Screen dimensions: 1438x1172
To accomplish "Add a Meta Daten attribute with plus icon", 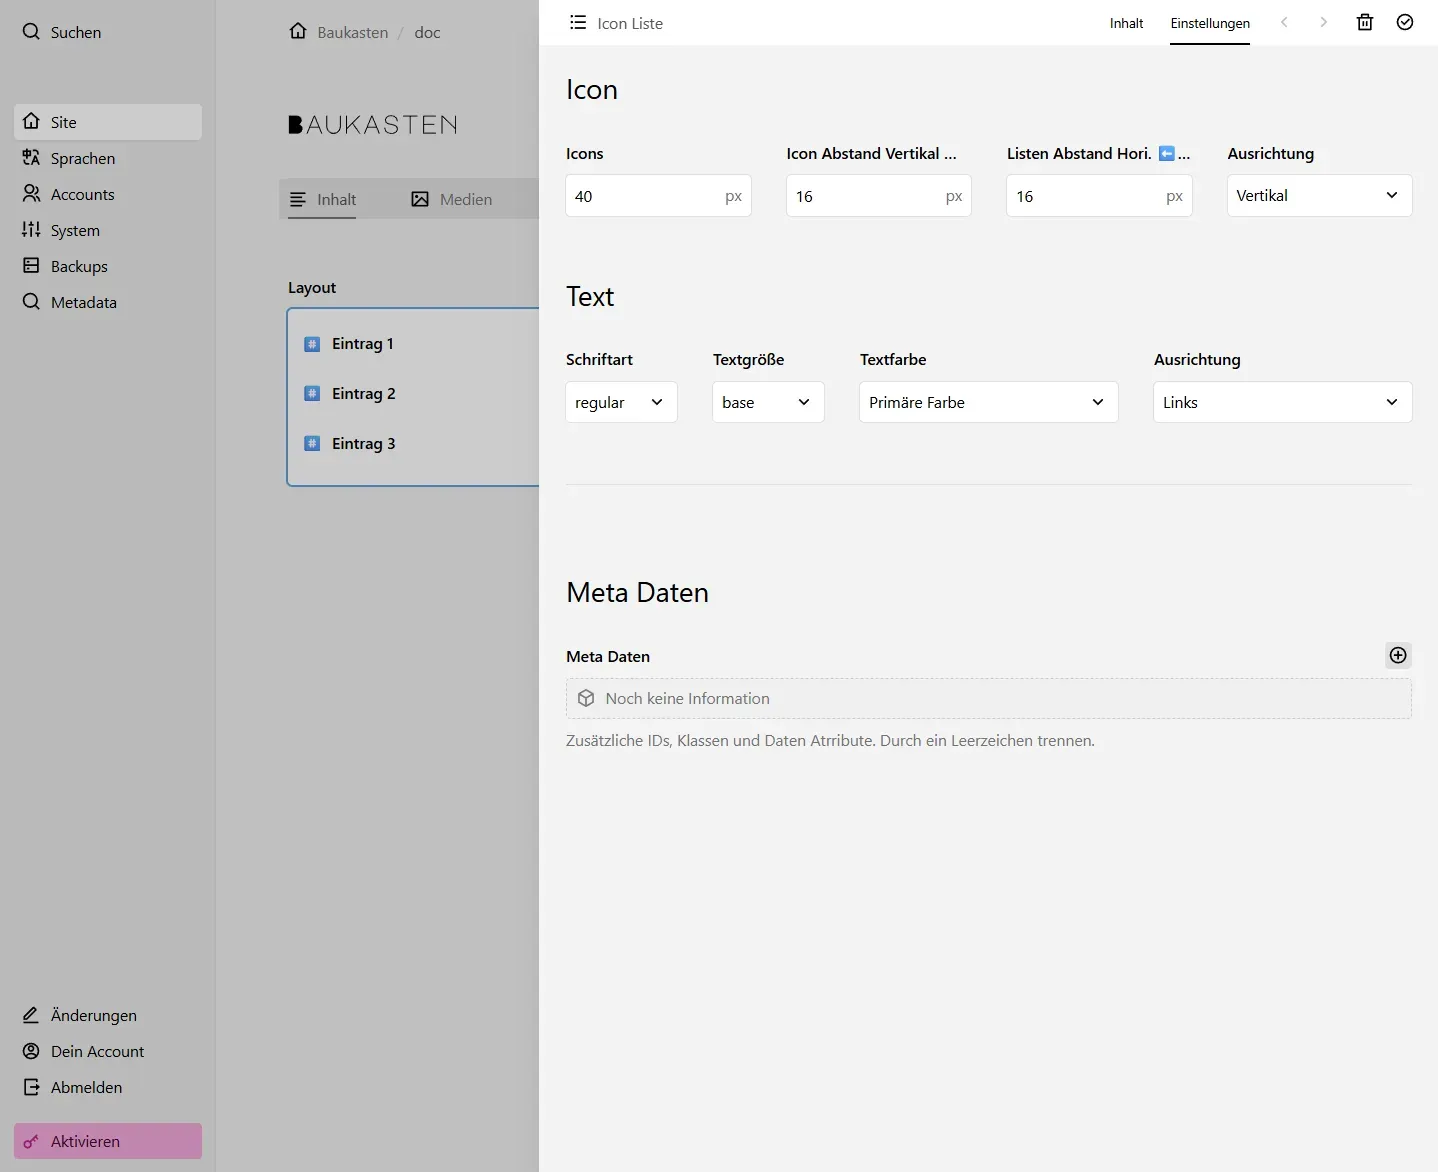I will 1397,655.
